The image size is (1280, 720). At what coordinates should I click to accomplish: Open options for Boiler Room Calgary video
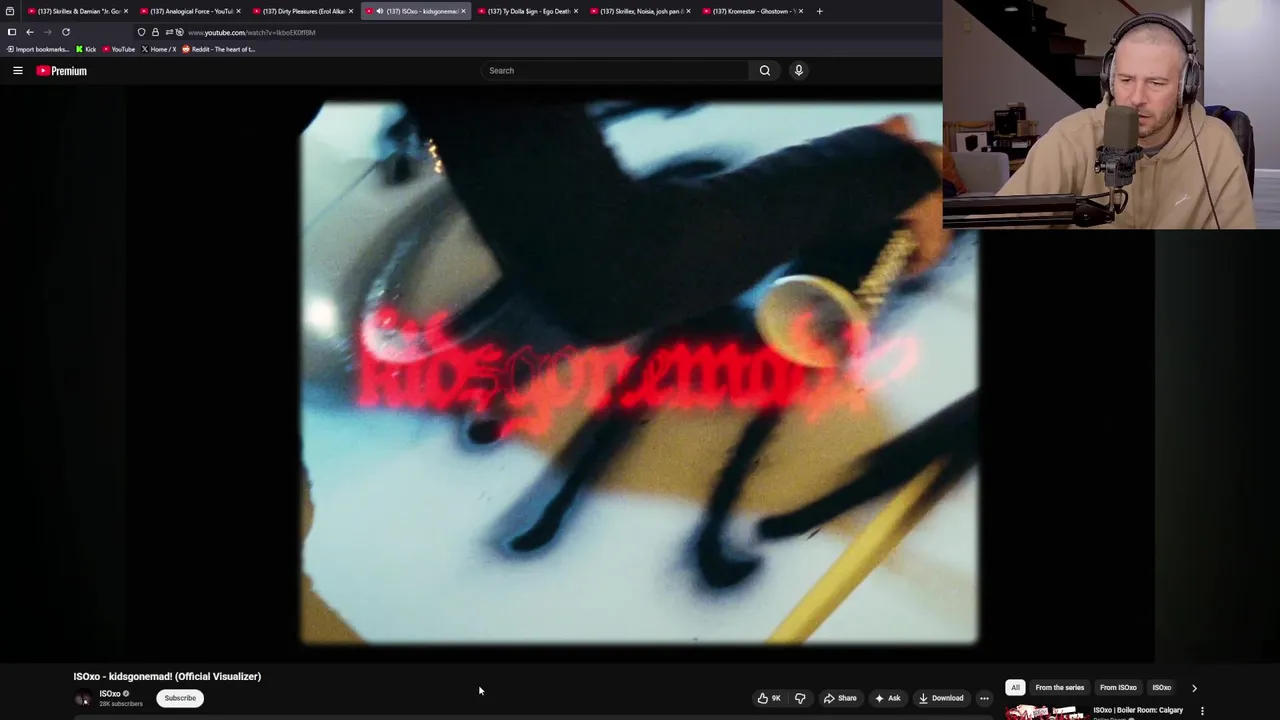pos(1202,711)
